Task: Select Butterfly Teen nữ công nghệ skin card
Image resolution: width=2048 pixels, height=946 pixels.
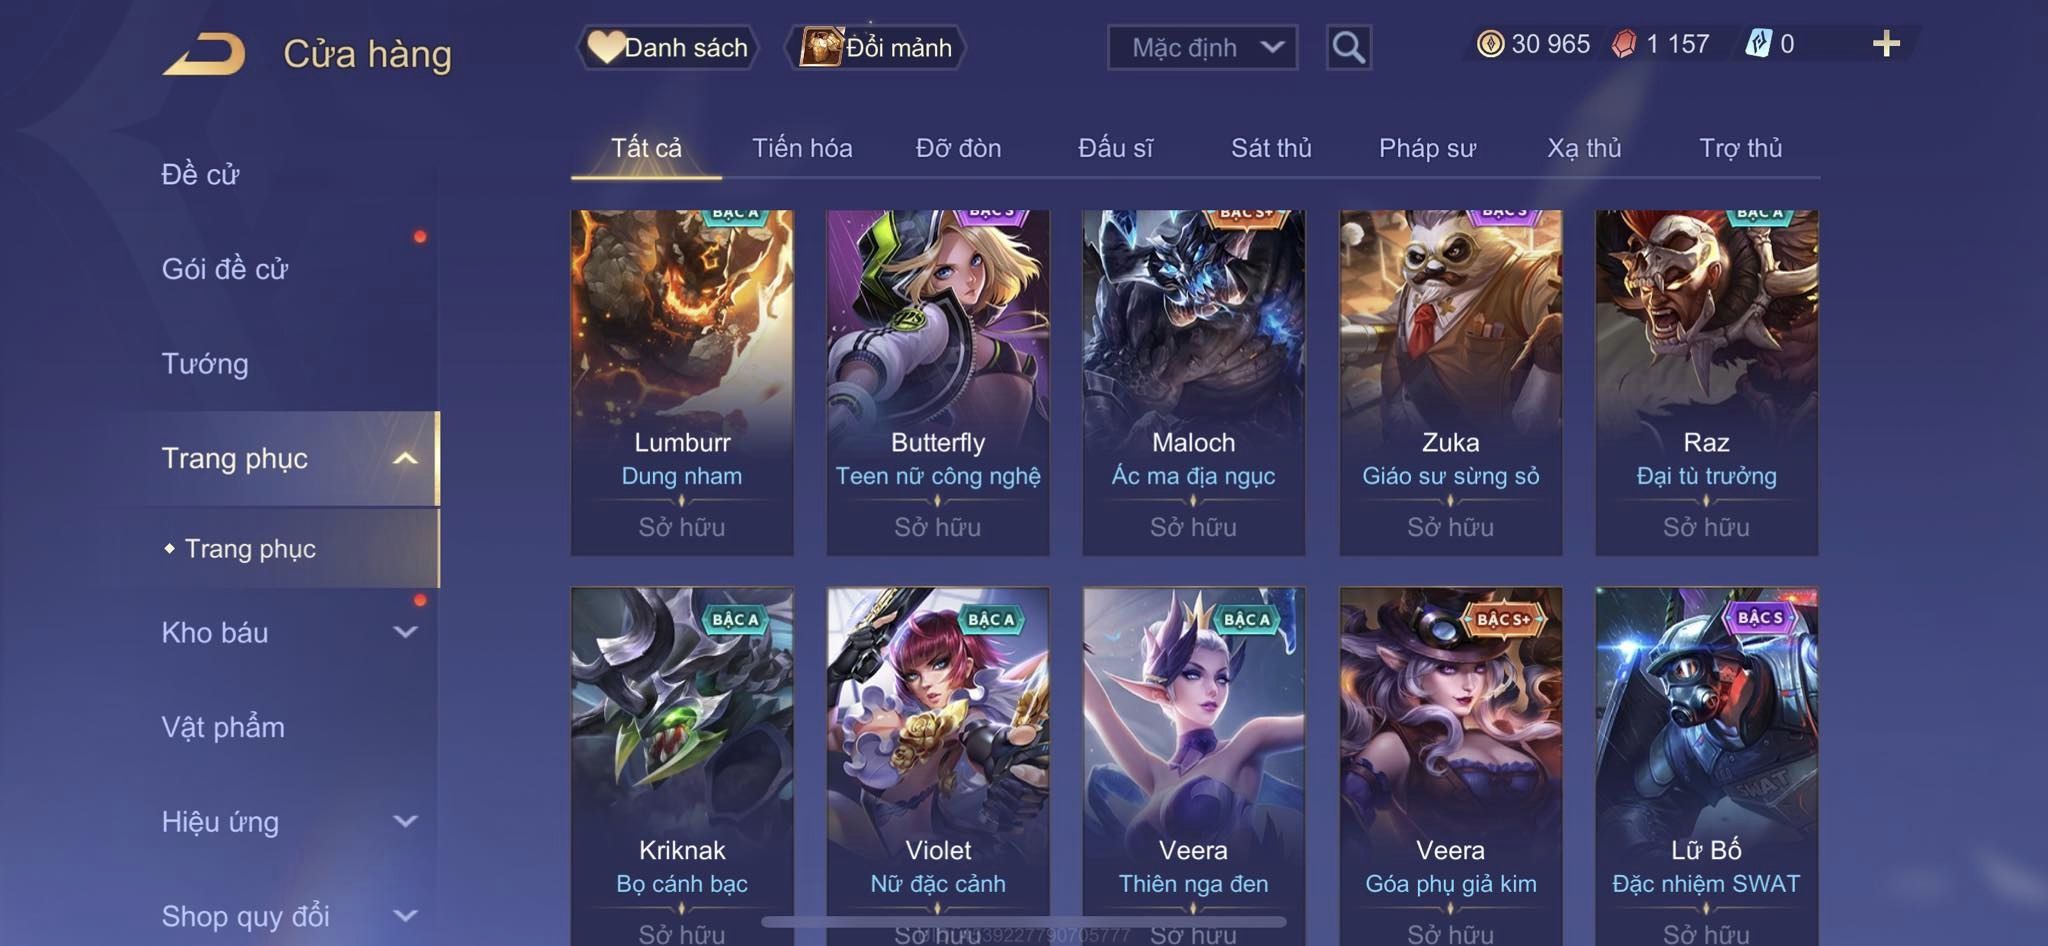Action: coord(937,382)
